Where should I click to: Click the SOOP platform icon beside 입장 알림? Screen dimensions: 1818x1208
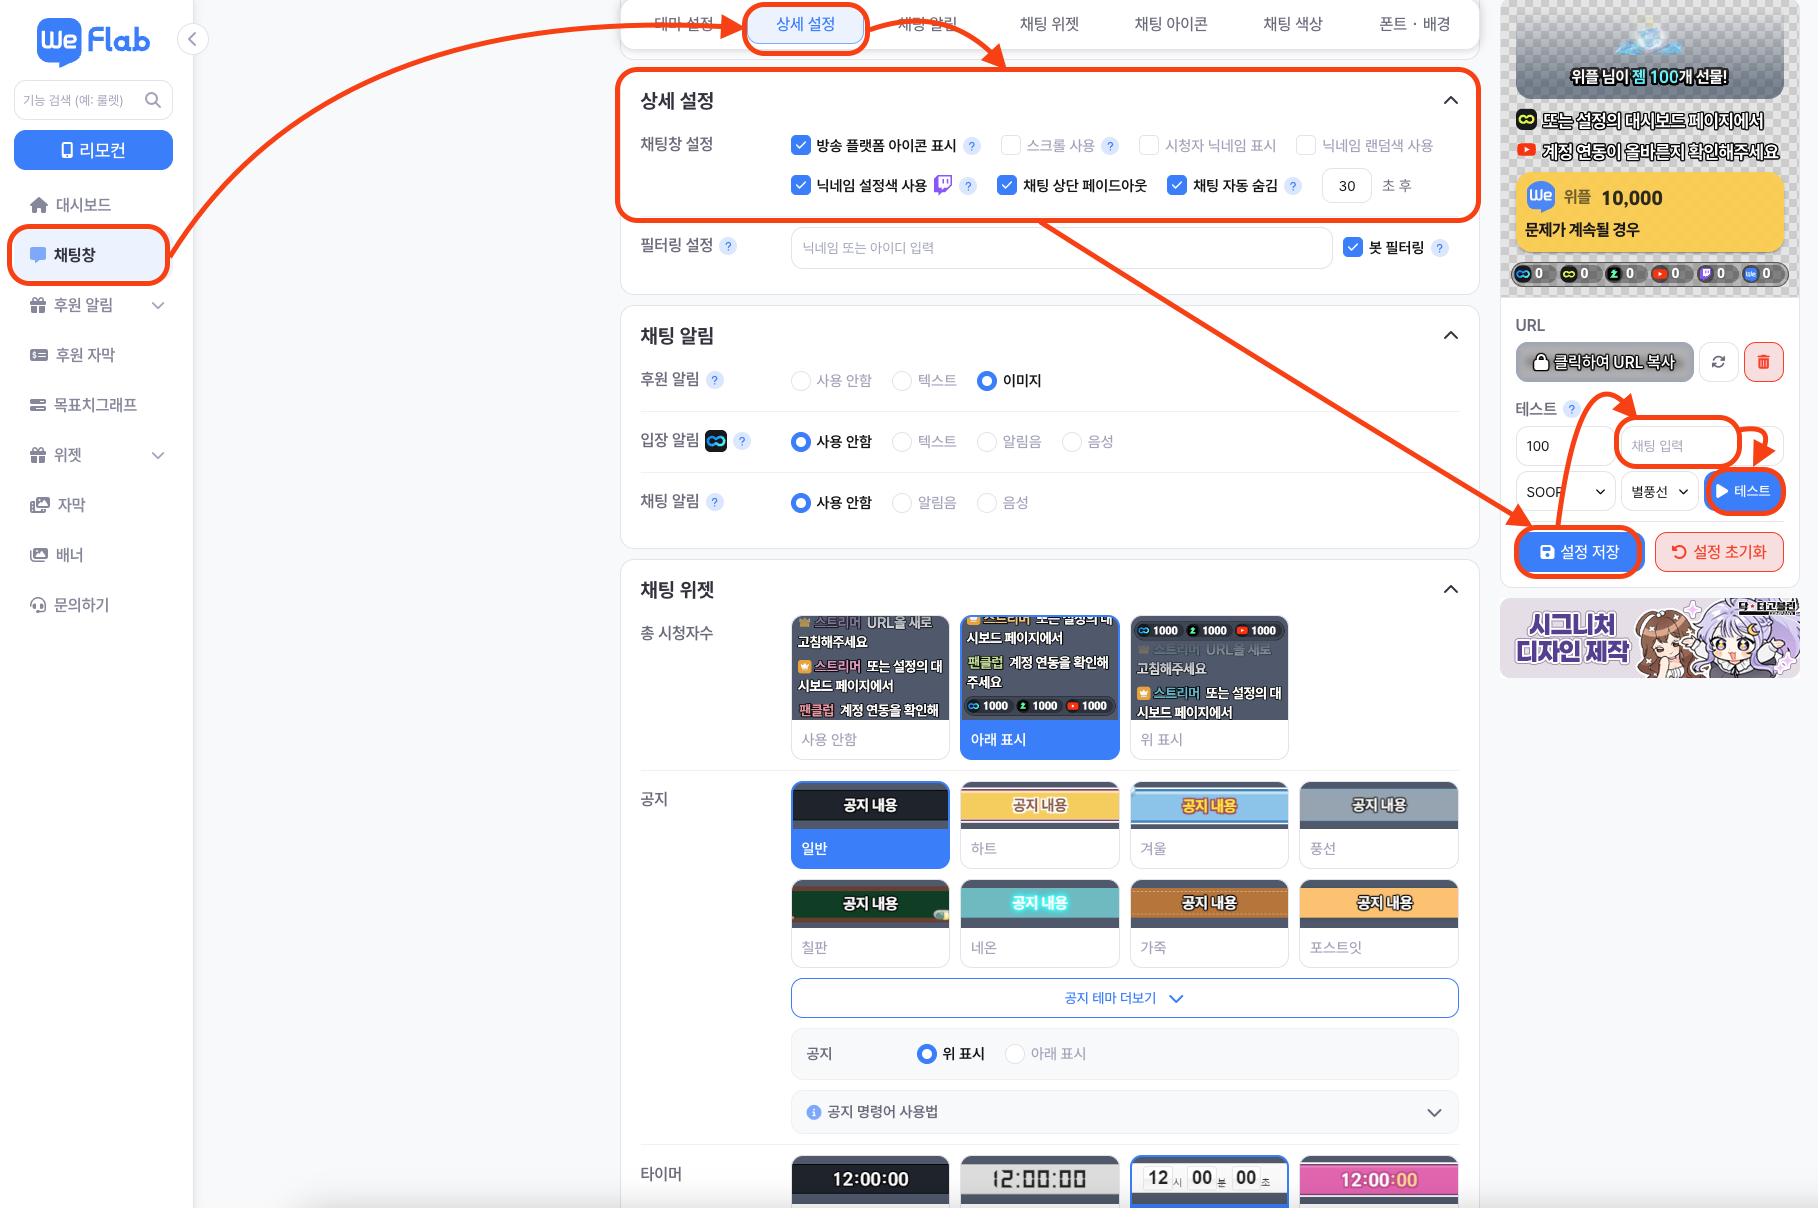click(716, 441)
